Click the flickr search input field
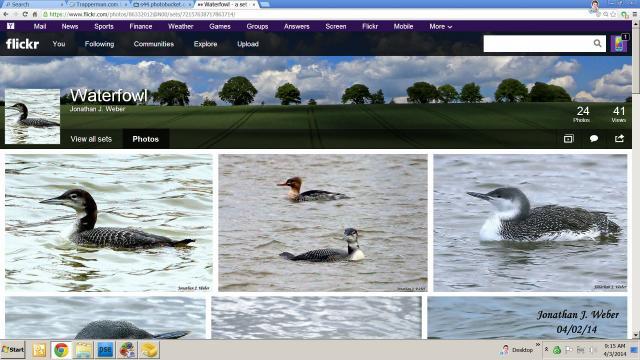This screenshot has width=640, height=360. pyautogui.click(x=538, y=43)
